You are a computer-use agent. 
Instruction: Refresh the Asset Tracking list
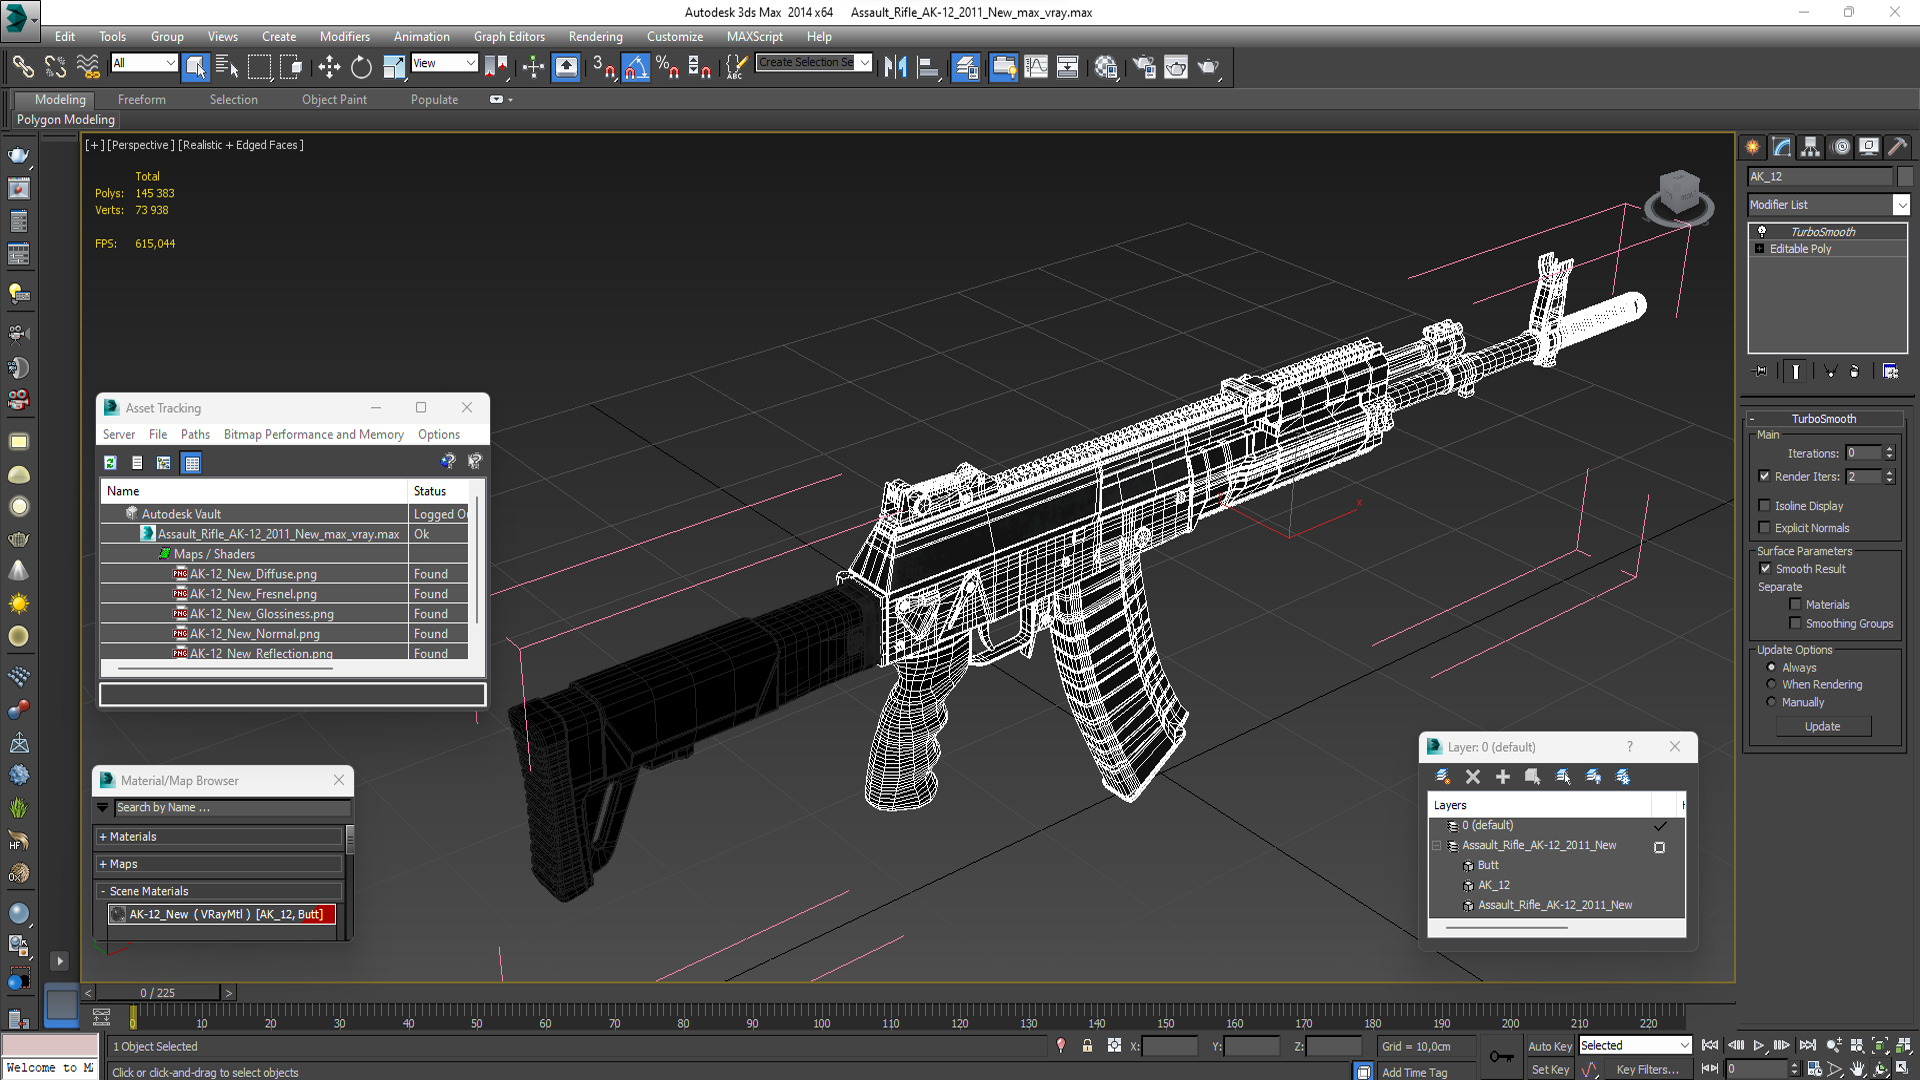[111, 462]
